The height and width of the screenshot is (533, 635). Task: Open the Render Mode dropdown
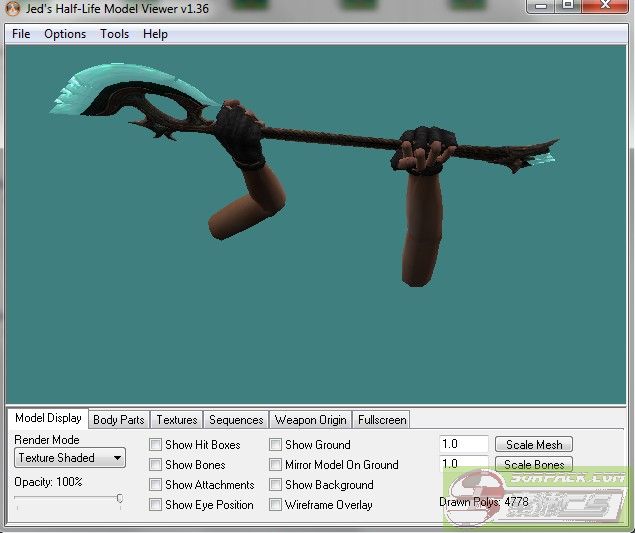[x=70, y=458]
